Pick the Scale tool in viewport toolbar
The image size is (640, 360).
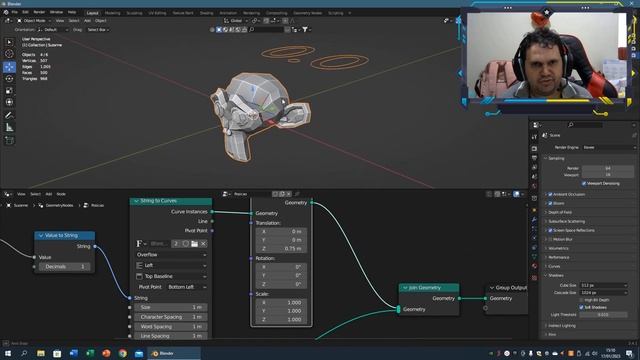click(x=9, y=91)
